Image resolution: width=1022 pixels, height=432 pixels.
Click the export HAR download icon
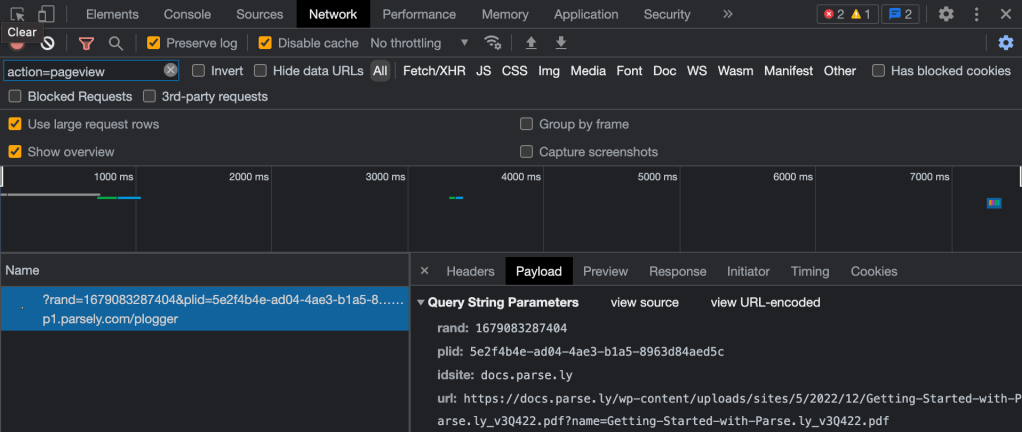pos(561,43)
